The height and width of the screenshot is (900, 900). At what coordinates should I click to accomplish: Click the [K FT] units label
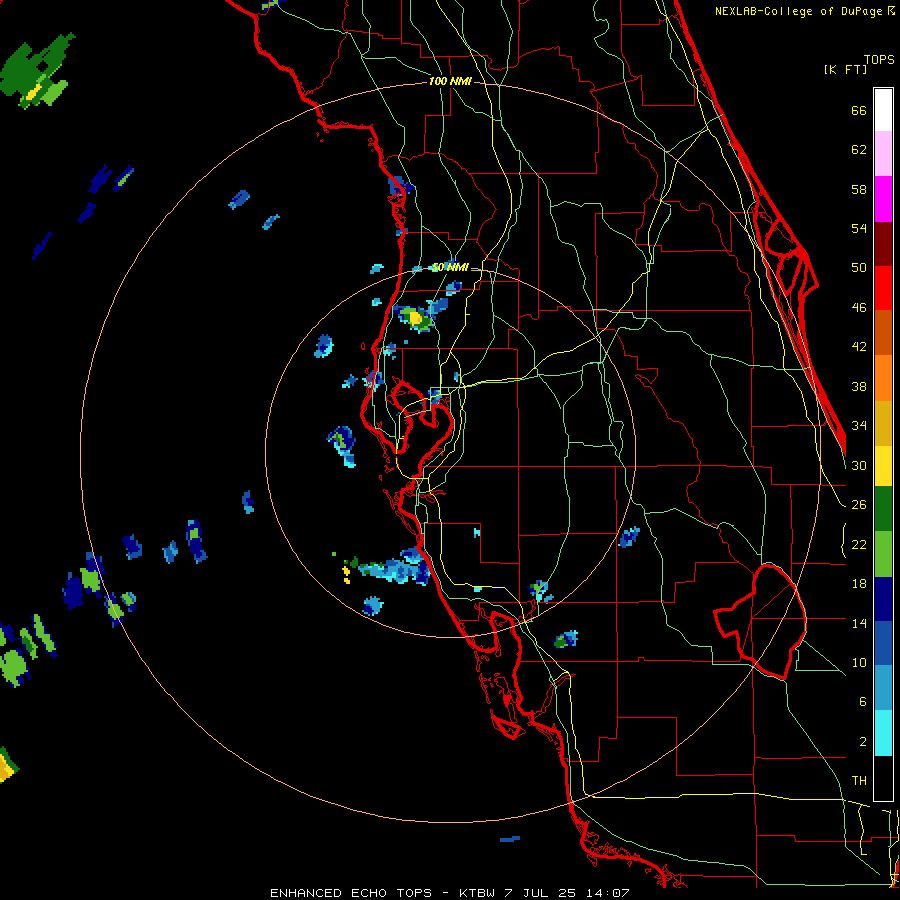(x=845, y=69)
